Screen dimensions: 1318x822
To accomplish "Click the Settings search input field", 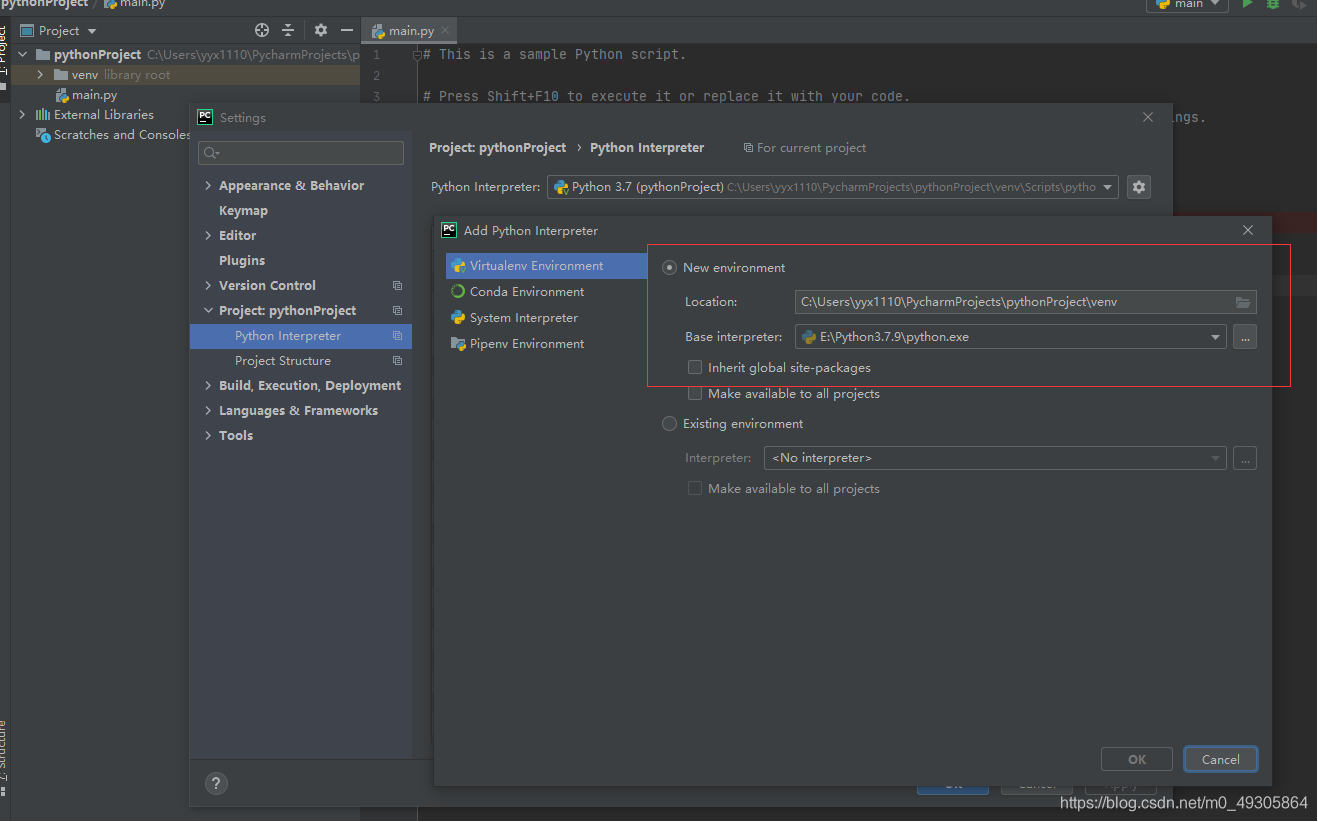I will point(301,153).
